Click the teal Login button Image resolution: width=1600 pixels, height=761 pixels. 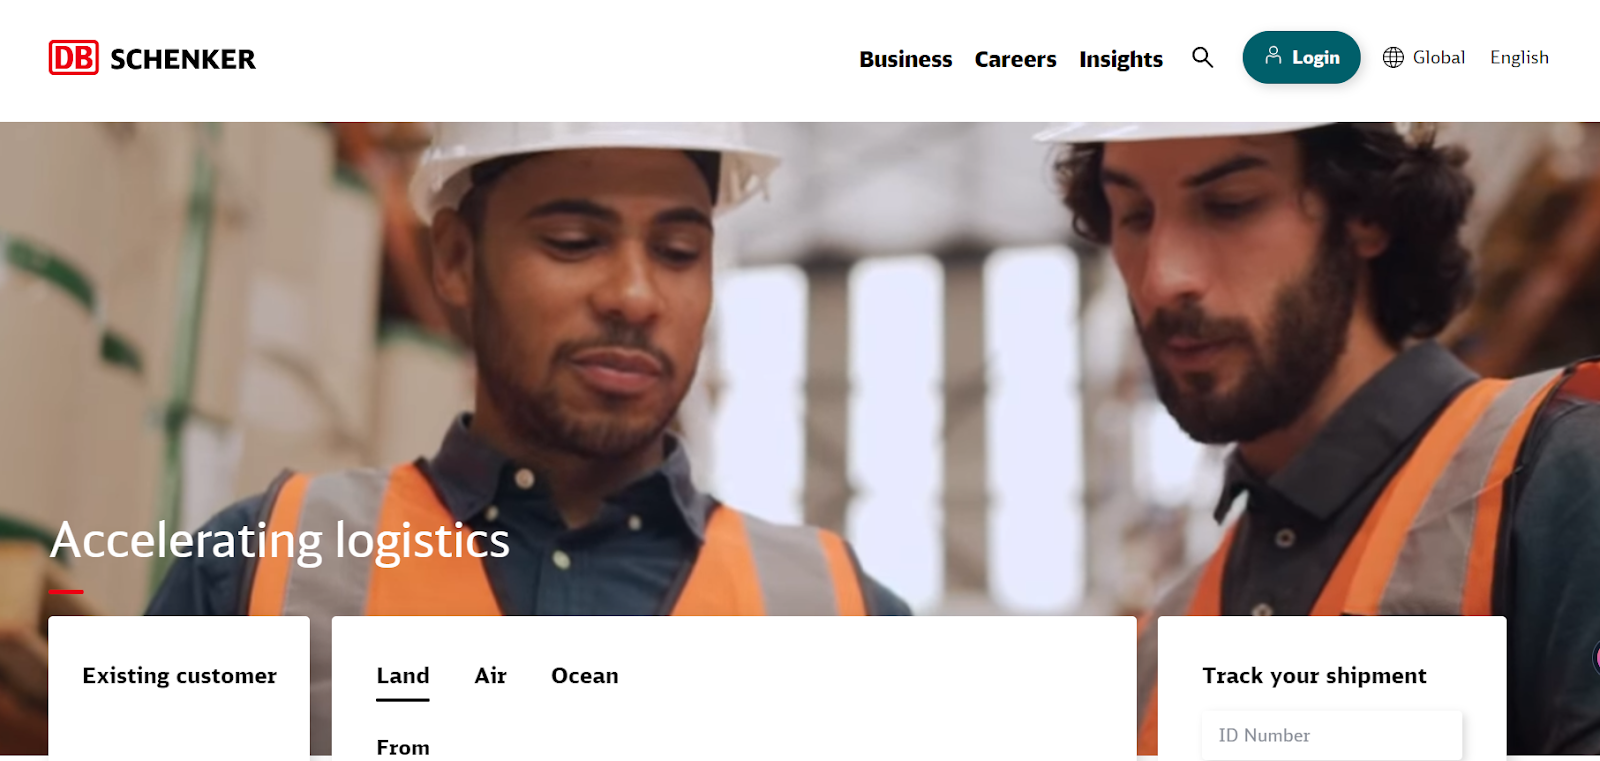point(1301,57)
